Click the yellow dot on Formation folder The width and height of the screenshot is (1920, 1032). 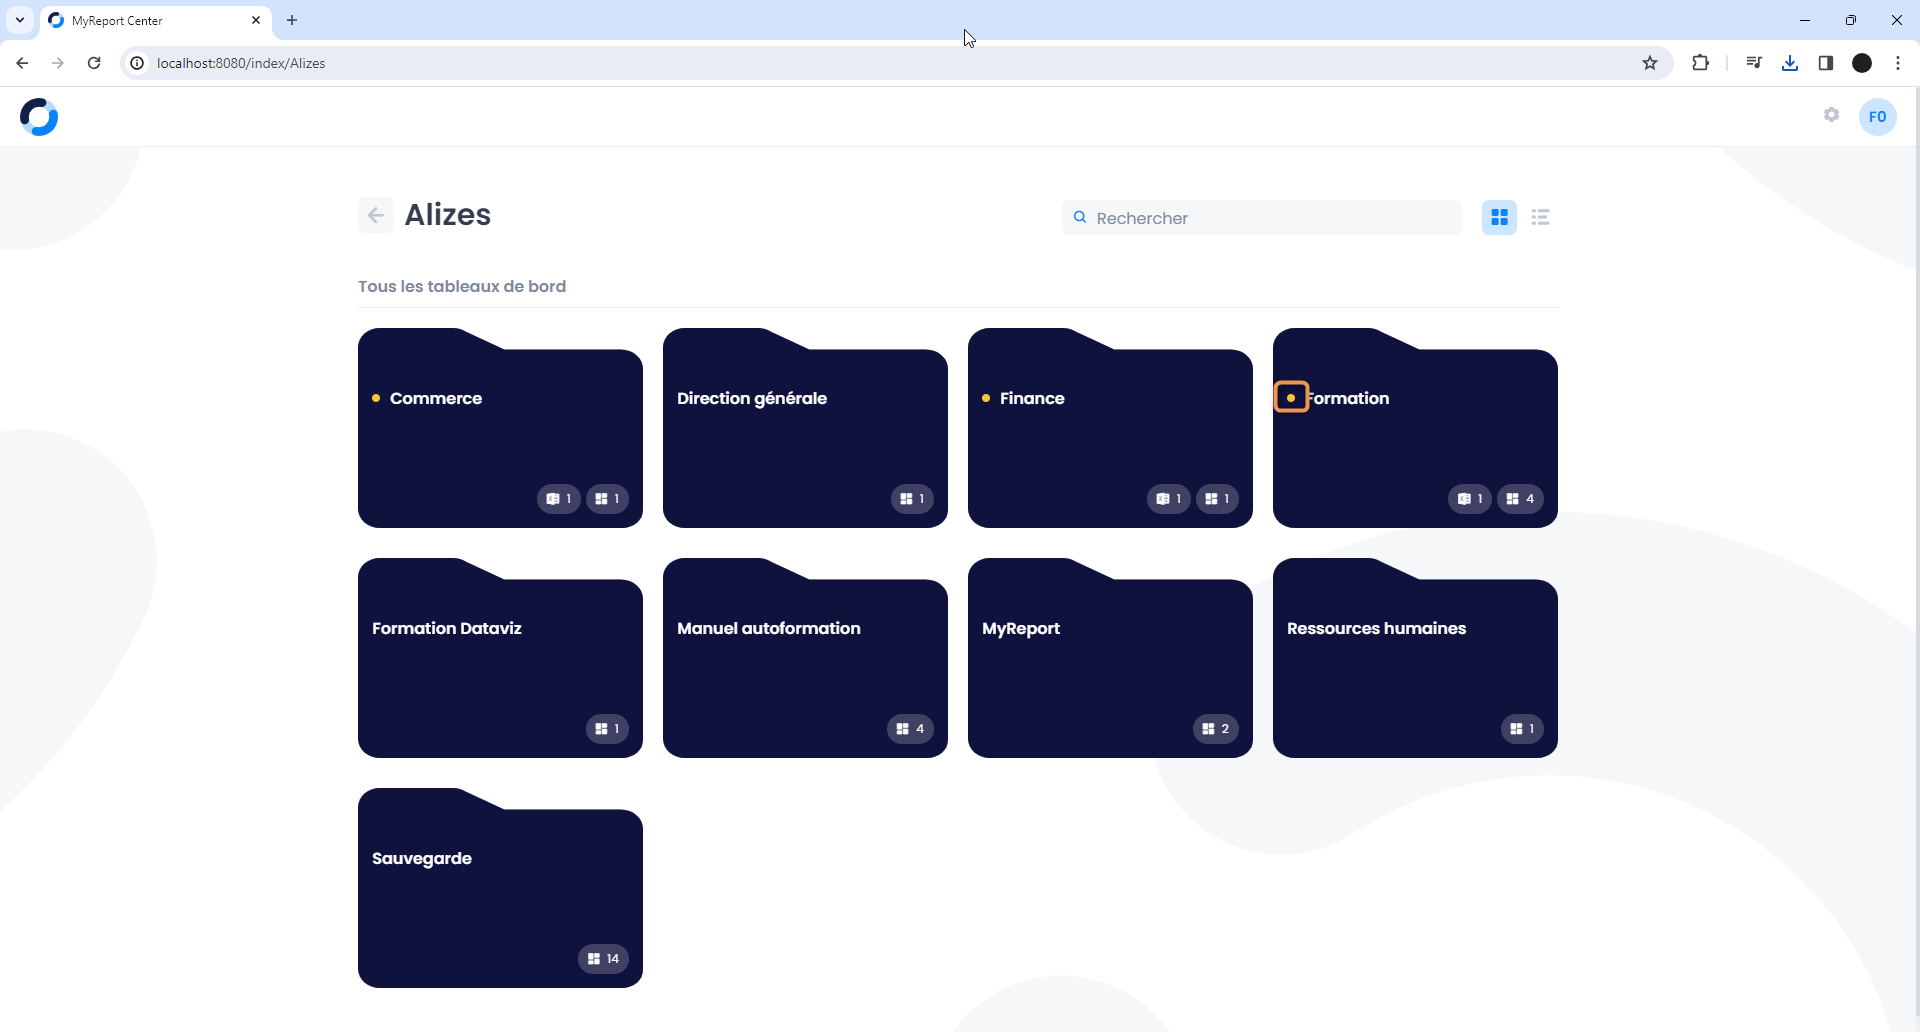pyautogui.click(x=1291, y=398)
